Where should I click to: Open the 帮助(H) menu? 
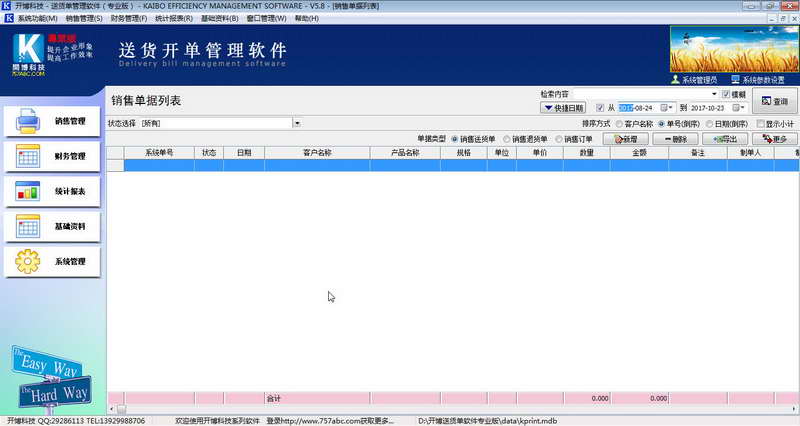[307, 18]
